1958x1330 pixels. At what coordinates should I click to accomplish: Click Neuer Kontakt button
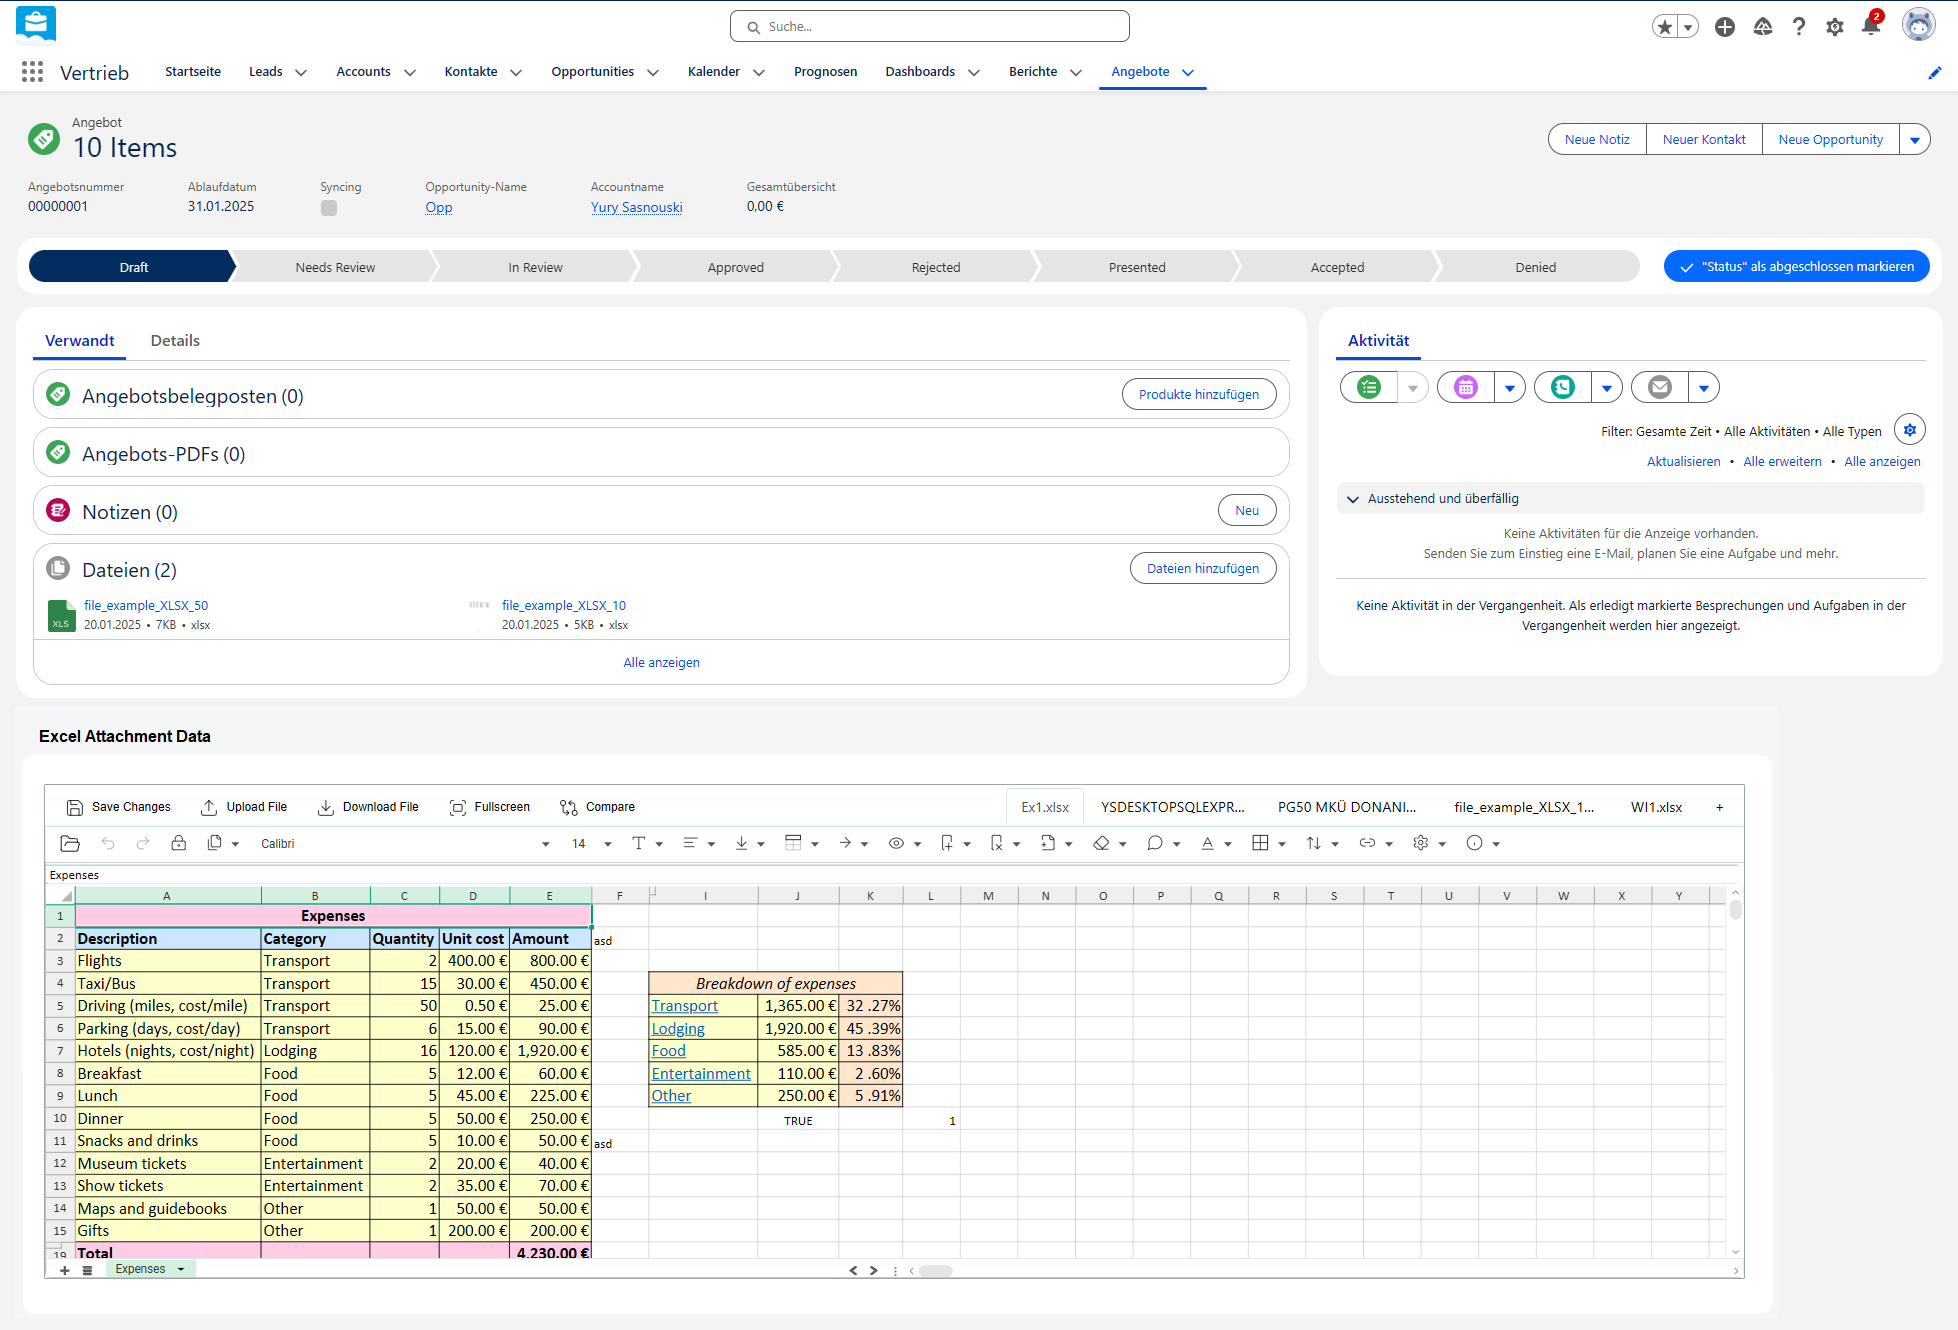tap(1704, 140)
